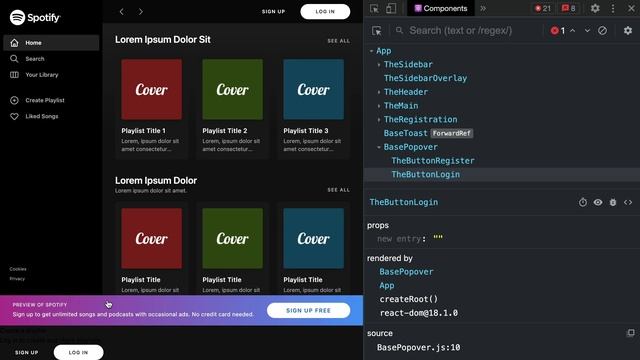This screenshot has height=360, width=640.
Task: Click the Search magnifier icon in sidebar
Action: coord(14,59)
